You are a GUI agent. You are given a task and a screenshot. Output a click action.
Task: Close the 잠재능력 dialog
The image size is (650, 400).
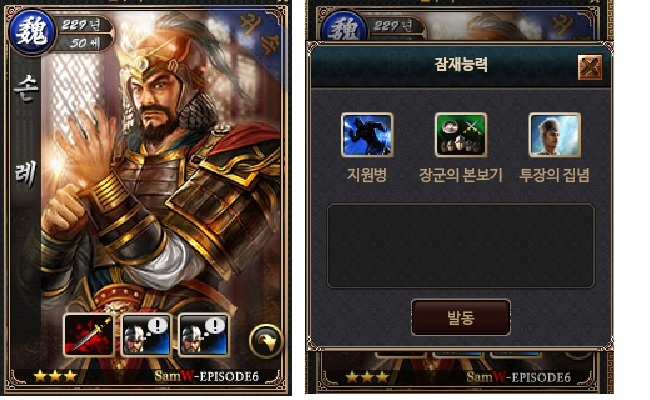click(589, 67)
